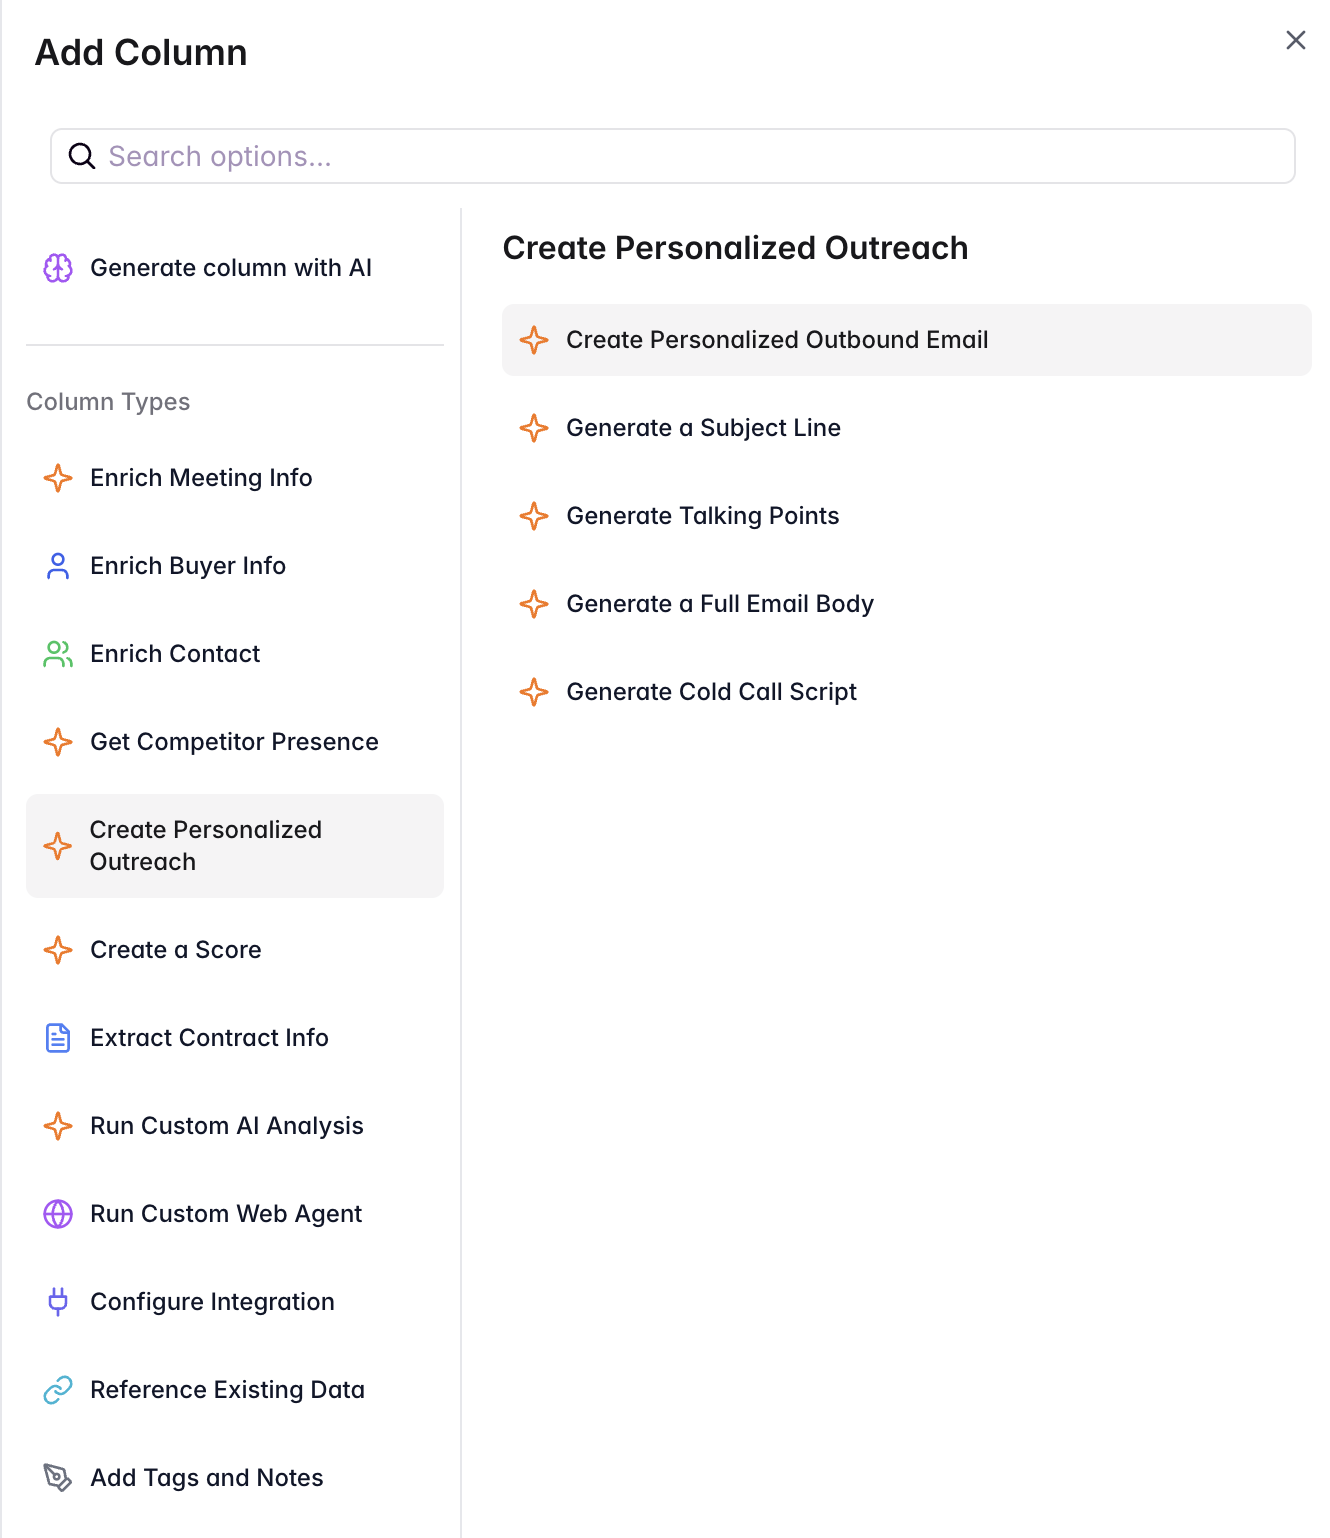Choose Create Personalized Outbound Email

[x=777, y=340]
